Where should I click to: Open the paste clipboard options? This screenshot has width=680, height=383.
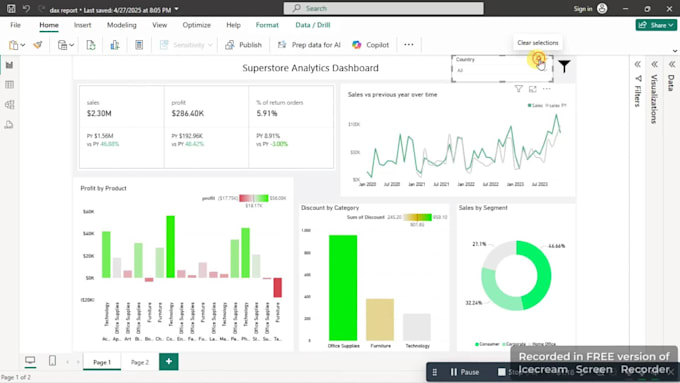[16, 45]
